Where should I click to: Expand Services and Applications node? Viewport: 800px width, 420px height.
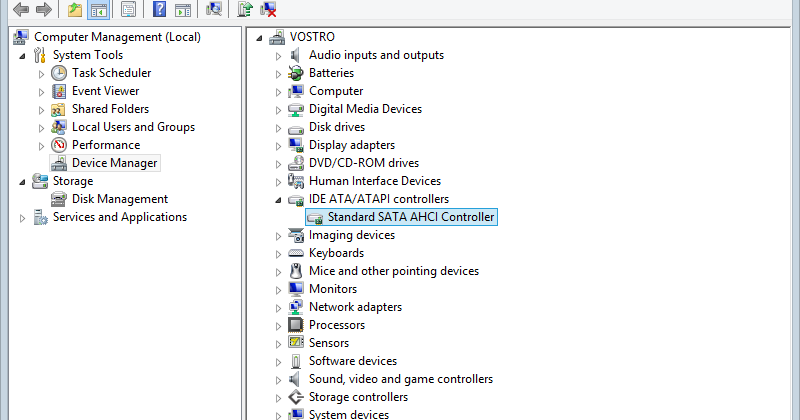click(22, 218)
